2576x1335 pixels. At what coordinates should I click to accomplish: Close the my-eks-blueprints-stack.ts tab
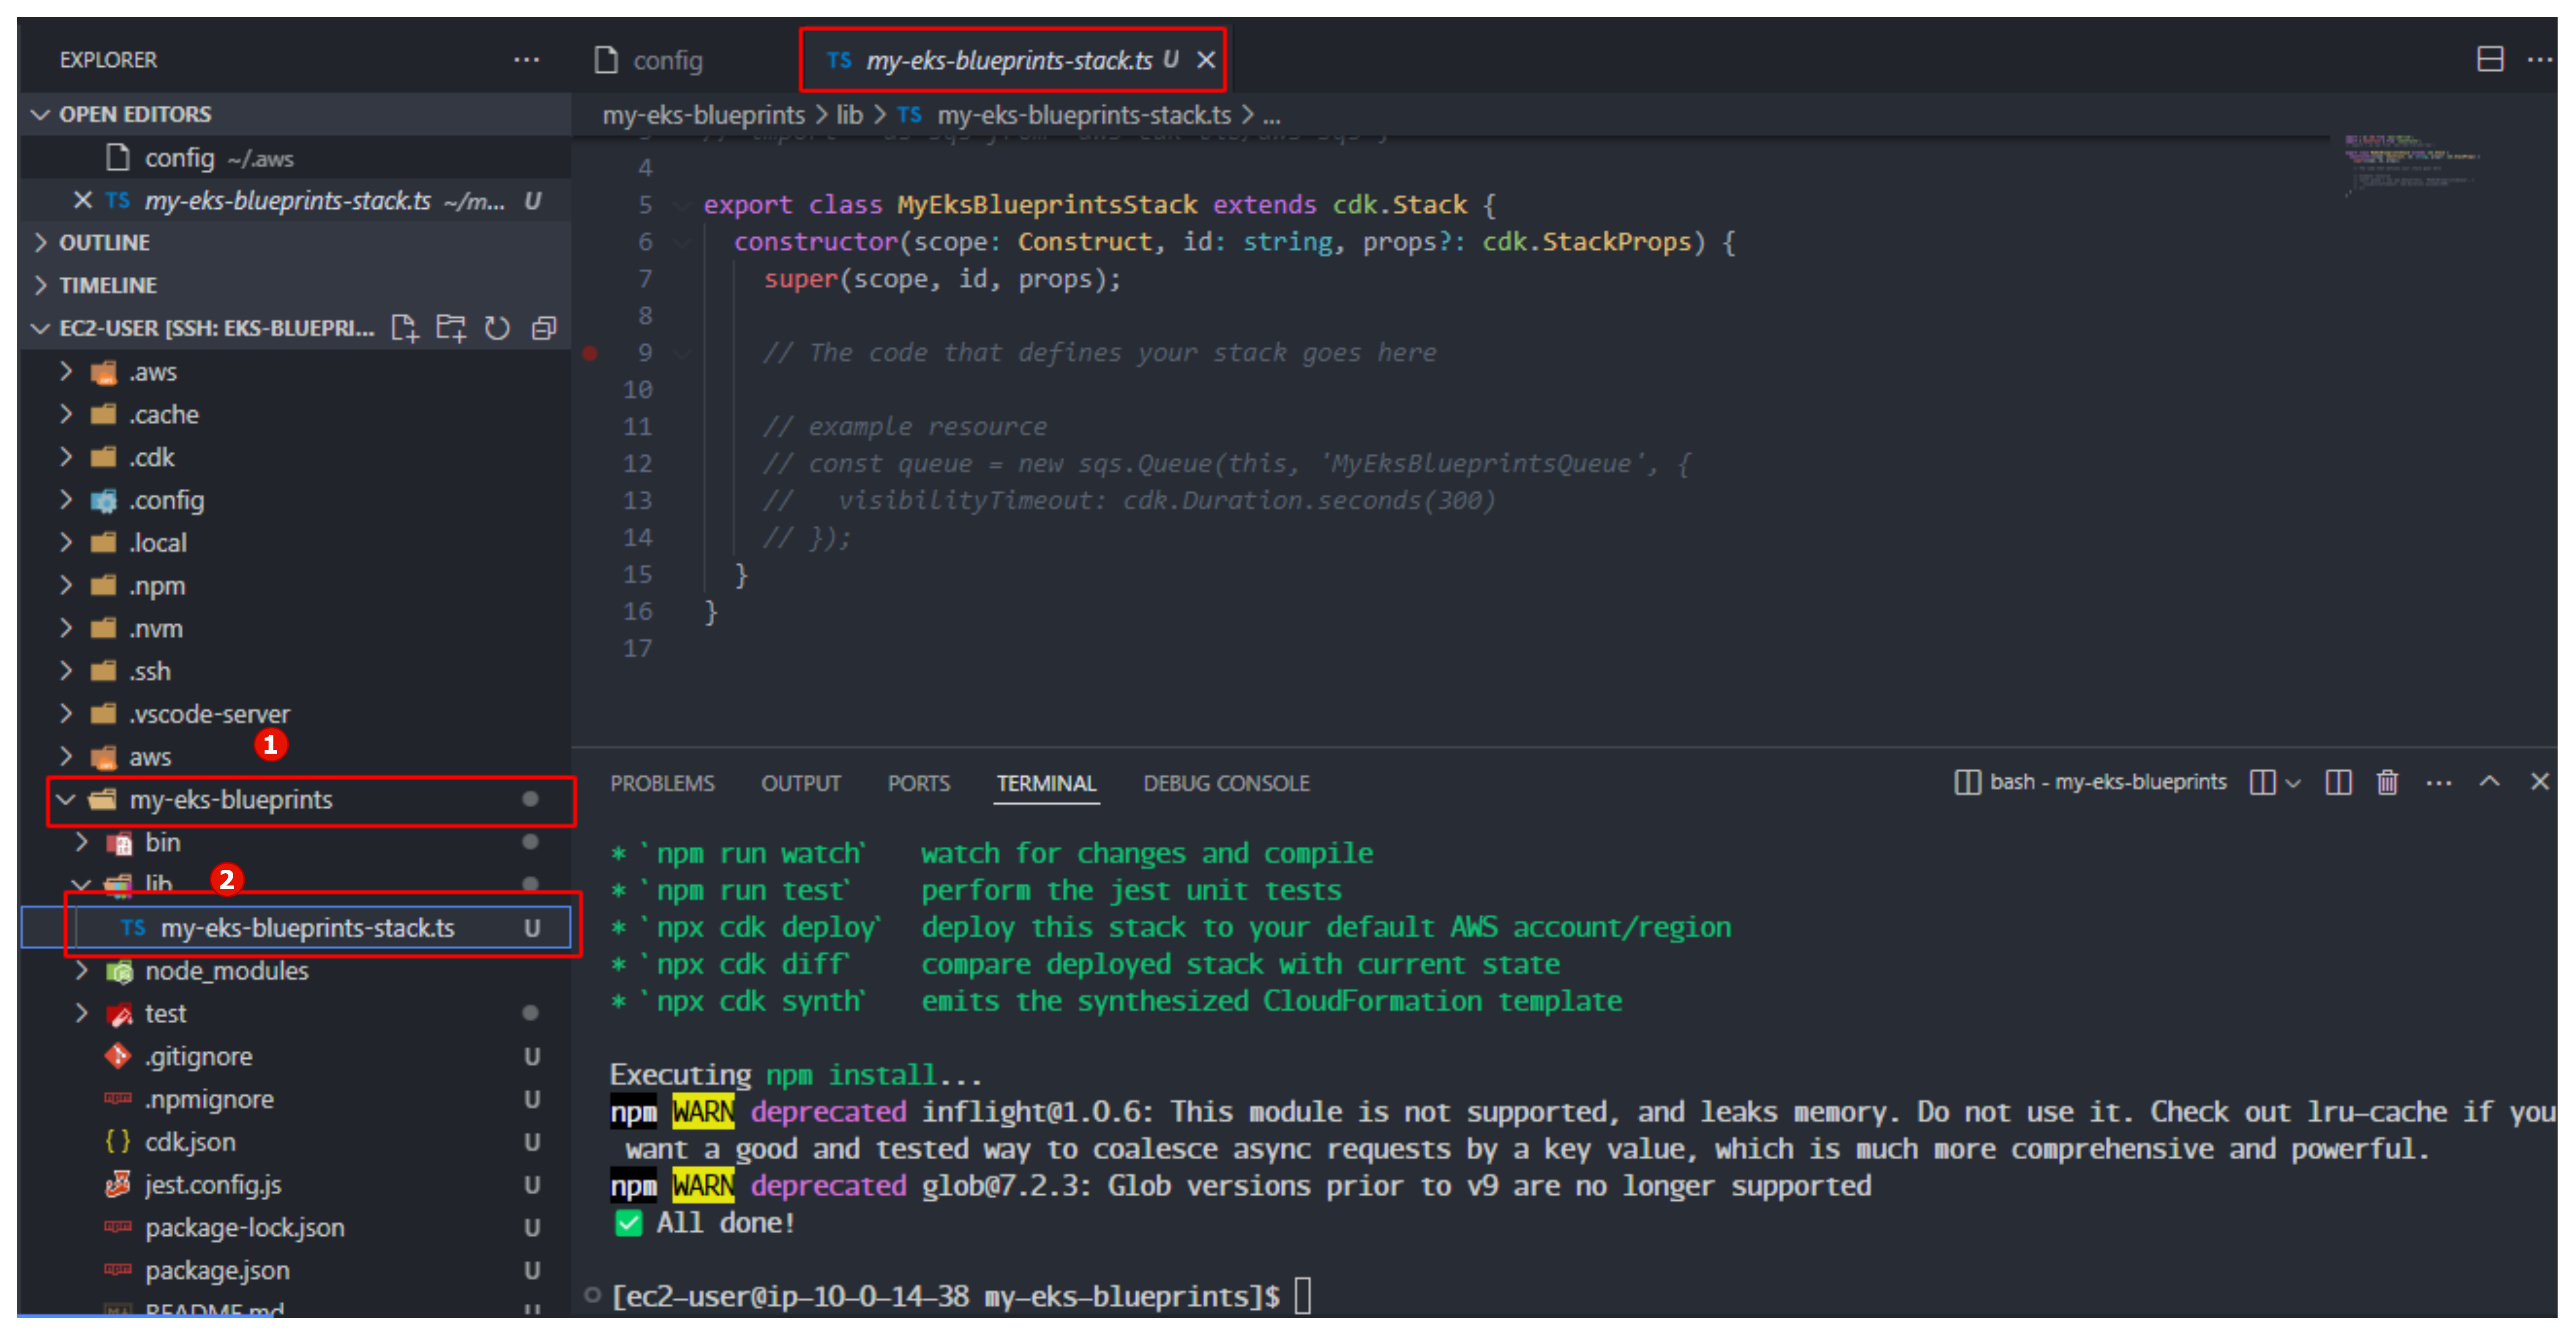tap(1206, 60)
